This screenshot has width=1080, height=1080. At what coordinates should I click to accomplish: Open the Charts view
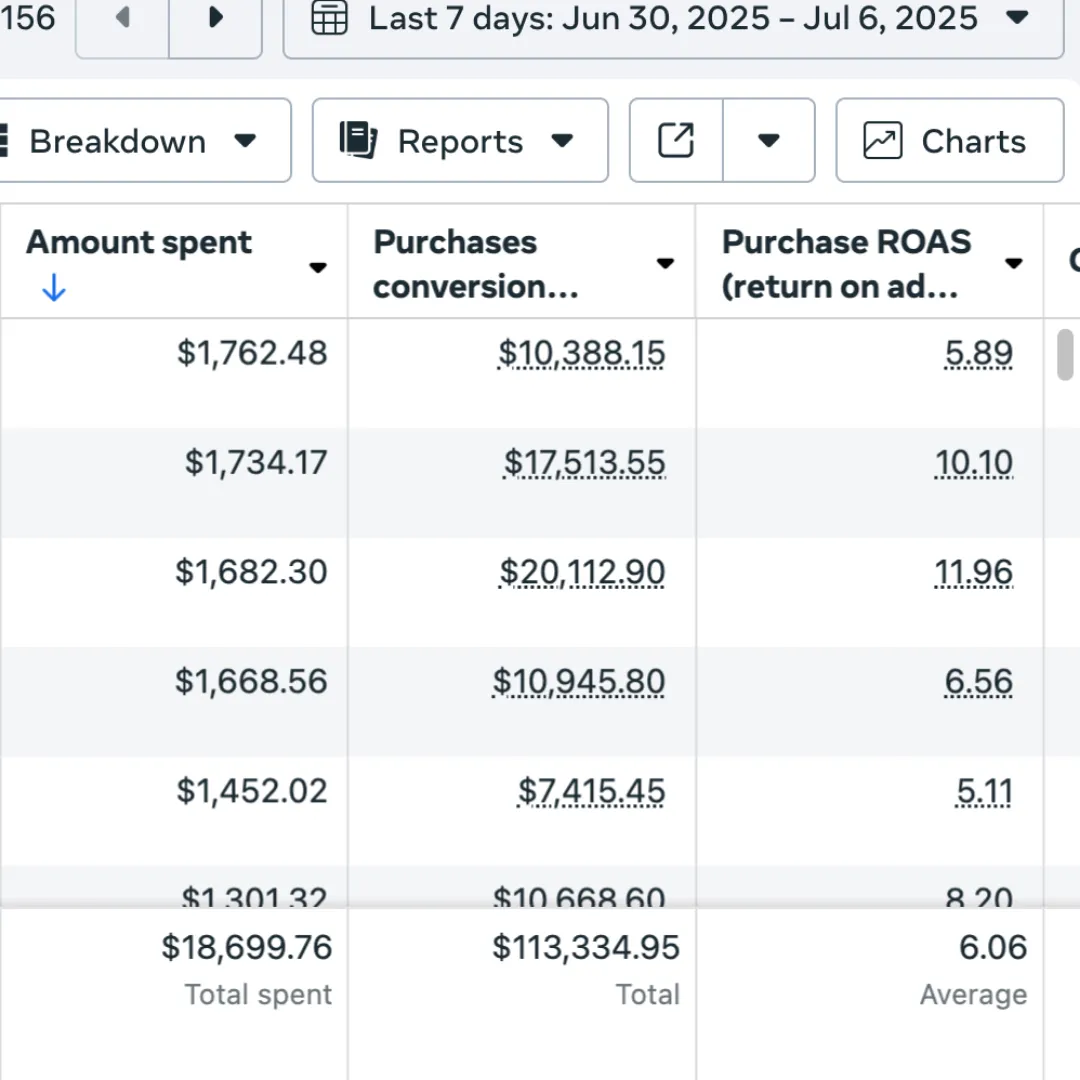pyautogui.click(x=972, y=141)
